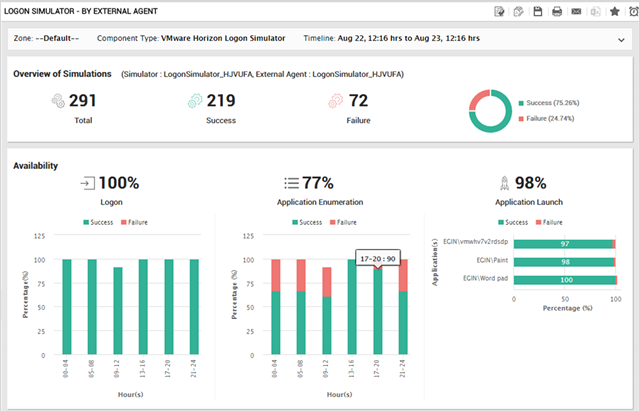This screenshot has width=640, height=412.
Task: Click the 00-04 bar in Logon chart
Action: [67, 307]
